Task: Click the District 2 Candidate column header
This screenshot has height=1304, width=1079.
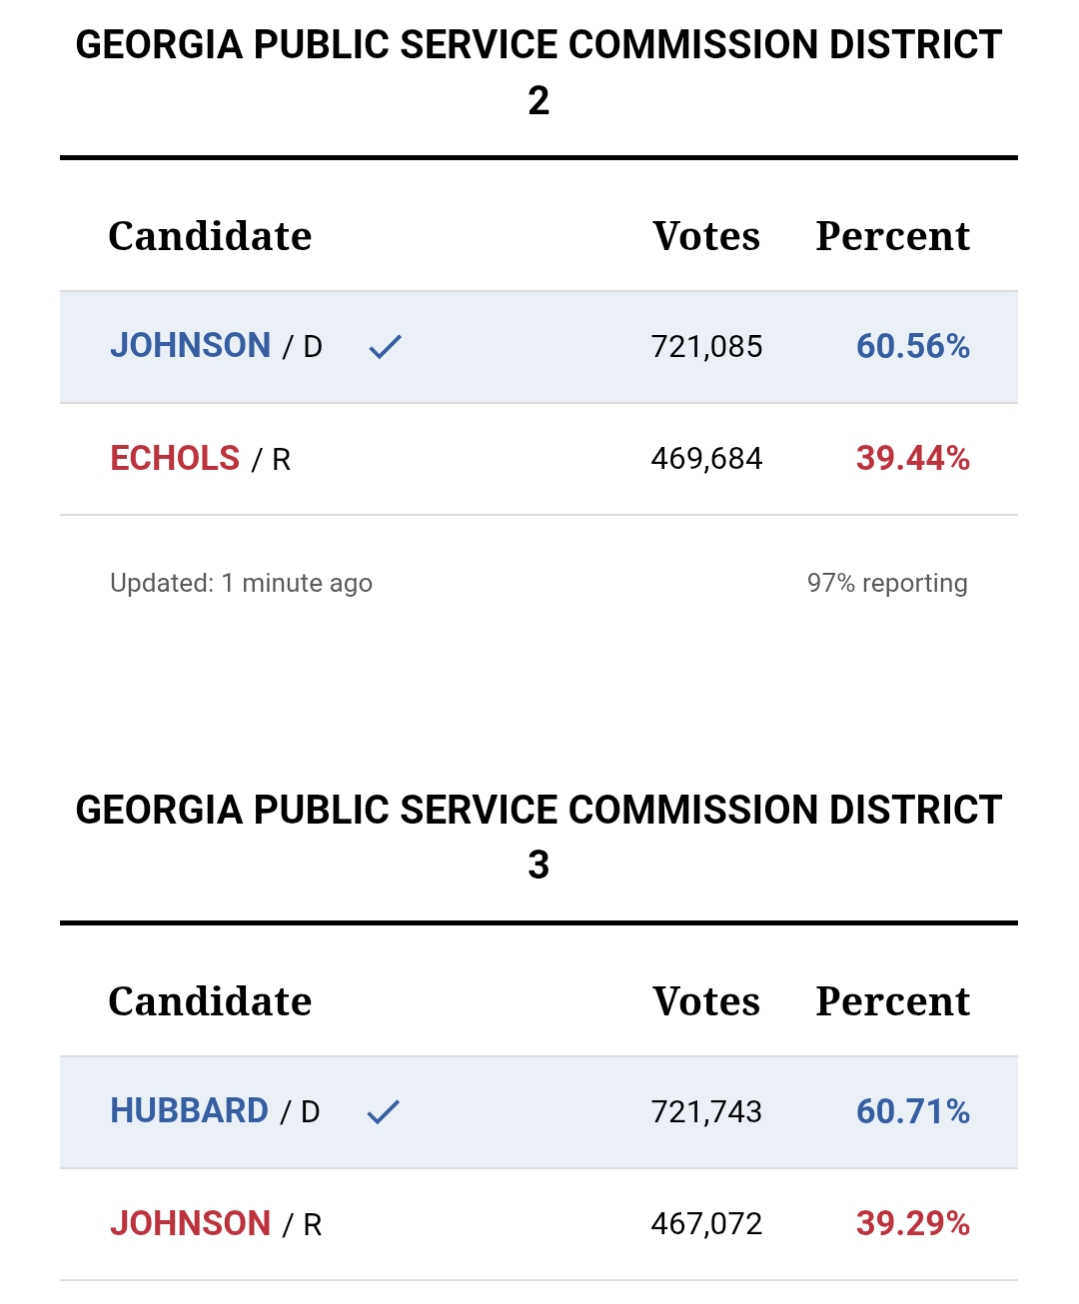Action: (x=210, y=237)
